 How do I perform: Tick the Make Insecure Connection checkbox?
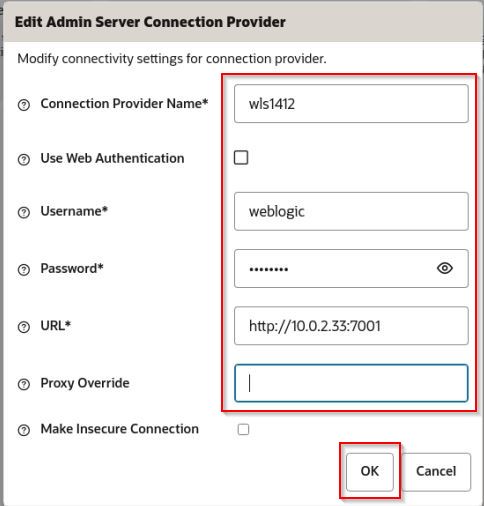(x=243, y=429)
